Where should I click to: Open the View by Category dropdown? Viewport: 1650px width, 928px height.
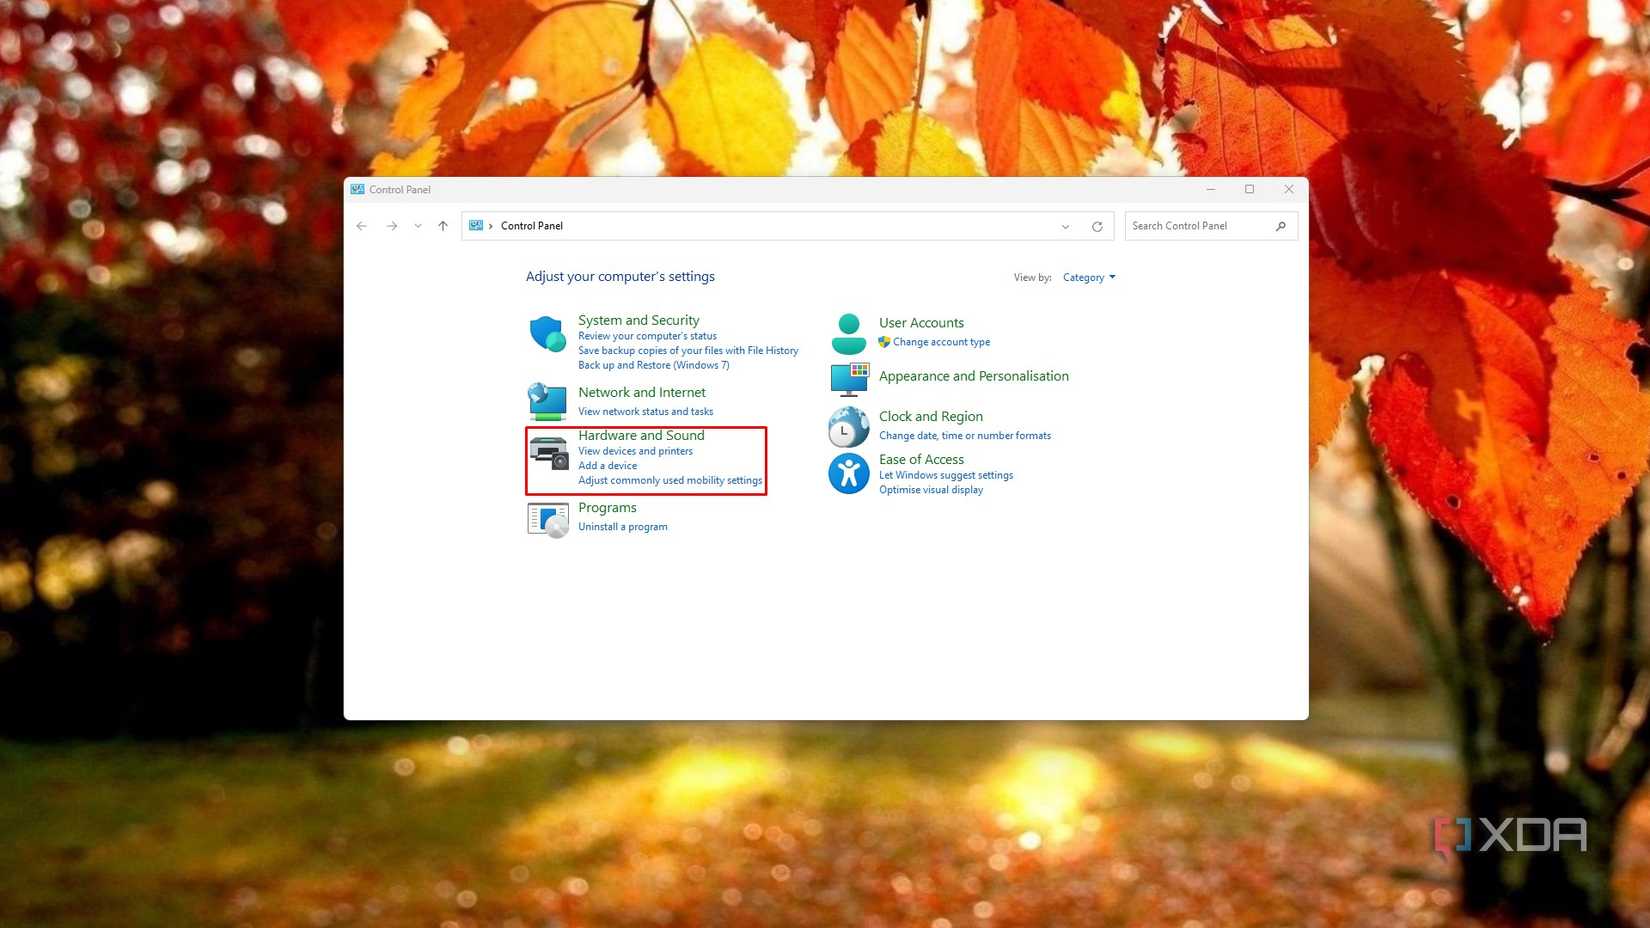click(1088, 277)
